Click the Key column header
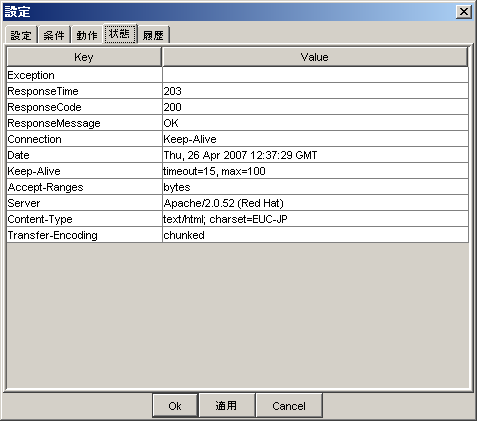Image resolution: width=477 pixels, height=421 pixels. (x=84, y=57)
